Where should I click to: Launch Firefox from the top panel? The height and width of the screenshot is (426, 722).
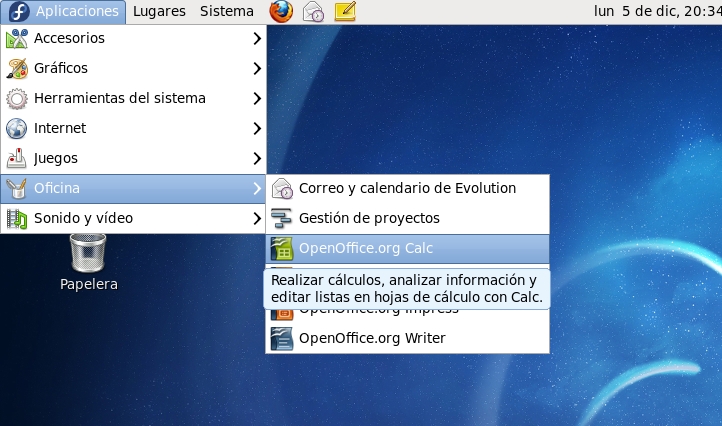point(281,12)
